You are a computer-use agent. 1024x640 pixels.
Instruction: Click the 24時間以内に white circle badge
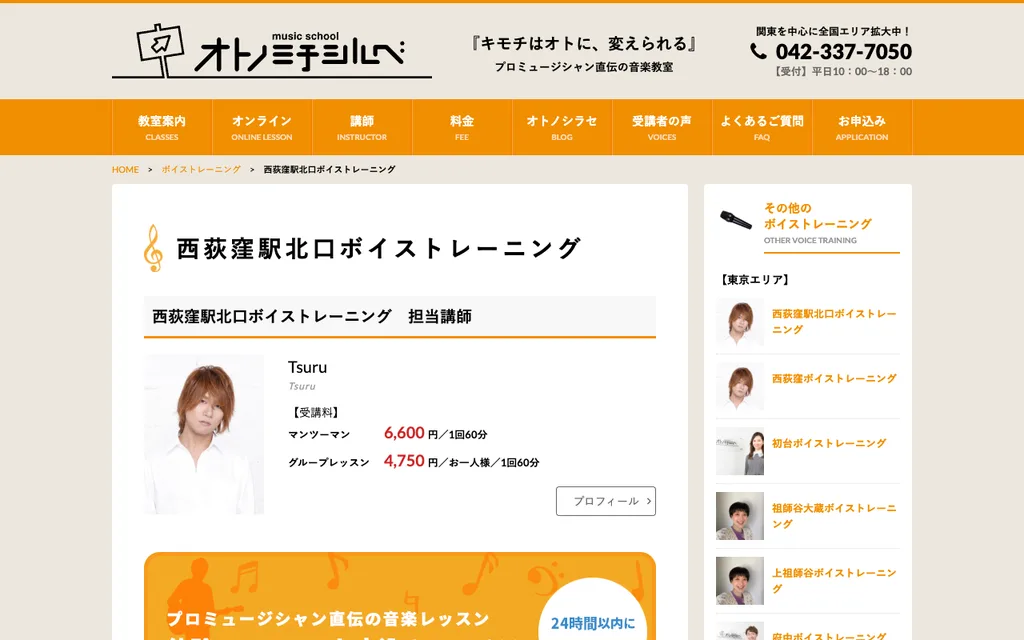(592, 609)
